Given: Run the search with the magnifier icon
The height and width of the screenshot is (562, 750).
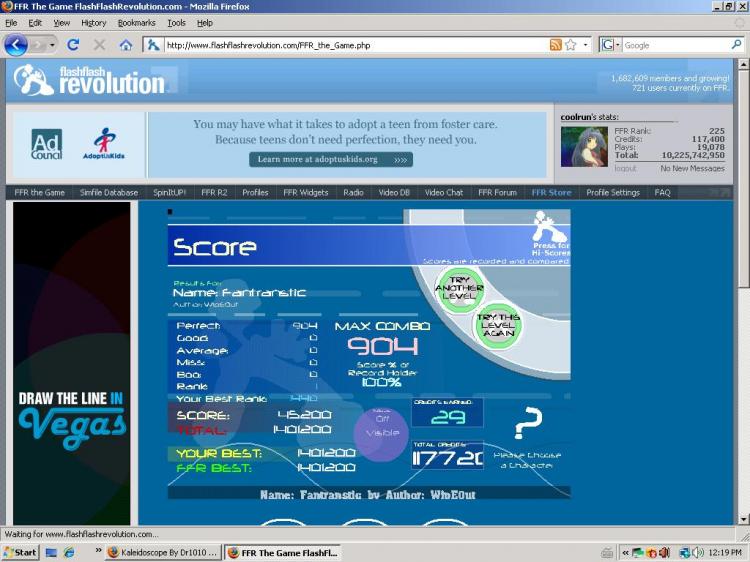Looking at the screenshot, I should pyautogui.click(x=736, y=44).
